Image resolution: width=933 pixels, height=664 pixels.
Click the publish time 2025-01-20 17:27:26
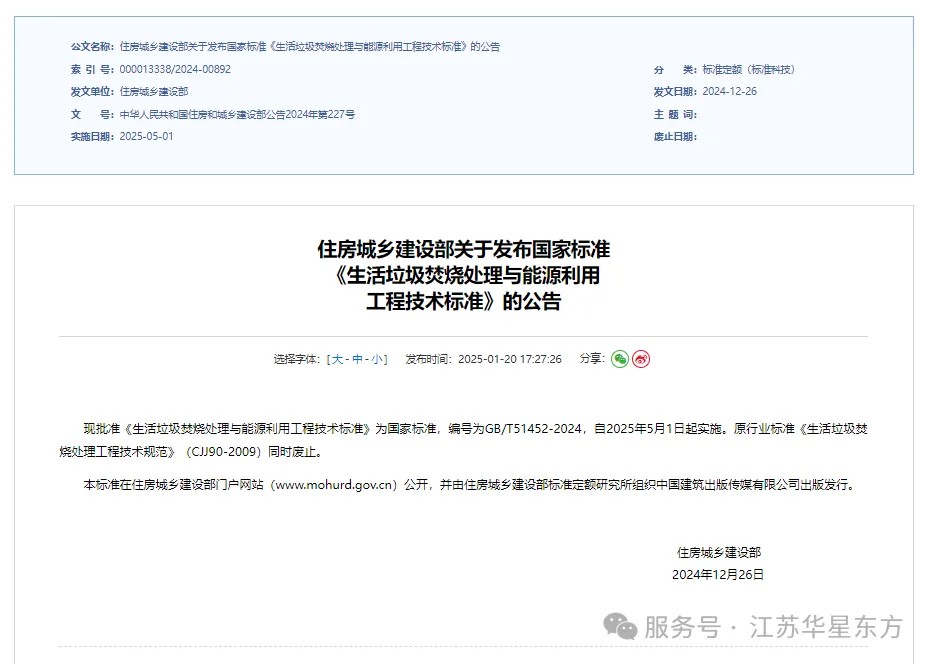510,359
